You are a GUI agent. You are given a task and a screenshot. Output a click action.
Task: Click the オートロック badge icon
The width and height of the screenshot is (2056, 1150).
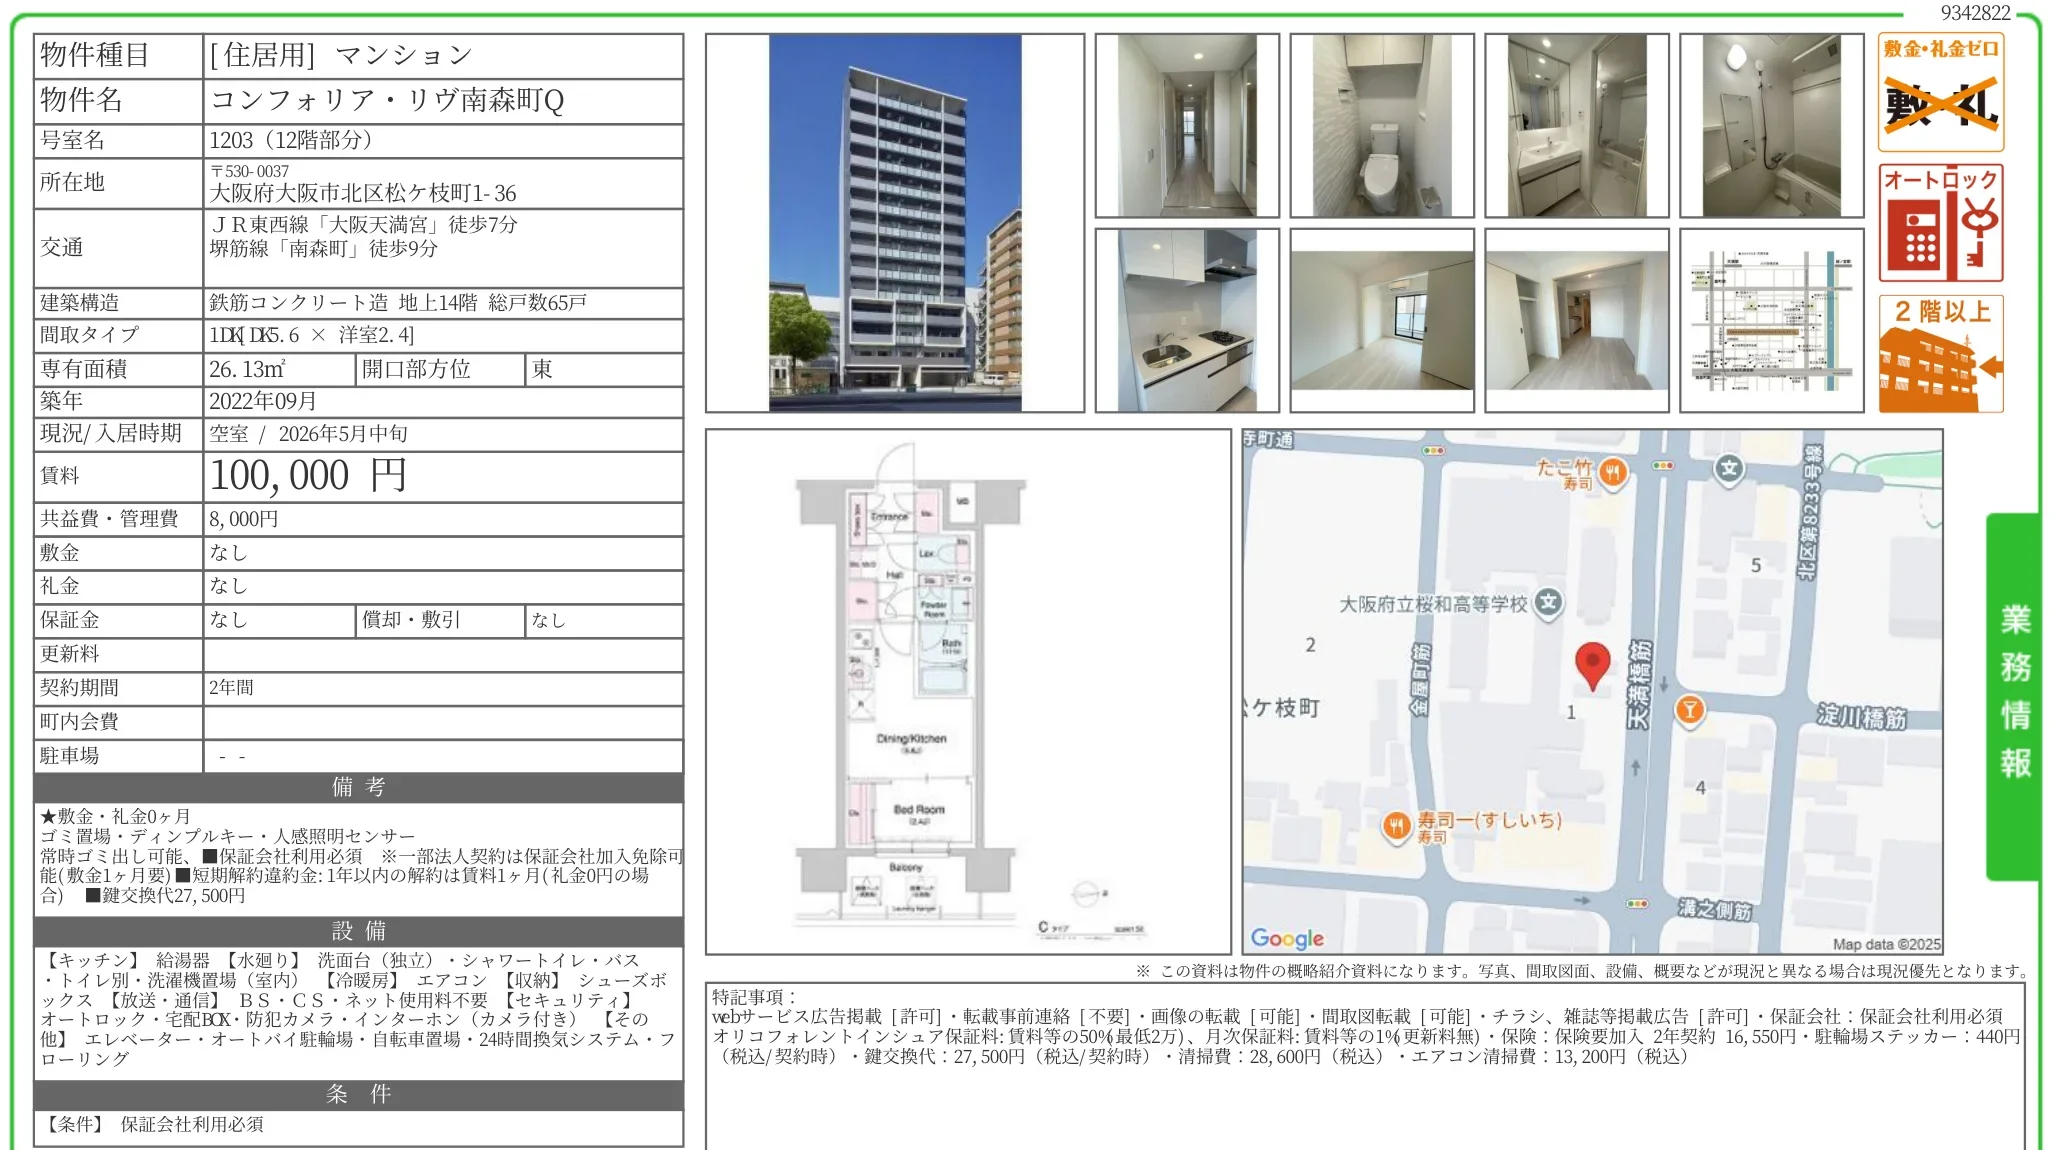point(1940,223)
